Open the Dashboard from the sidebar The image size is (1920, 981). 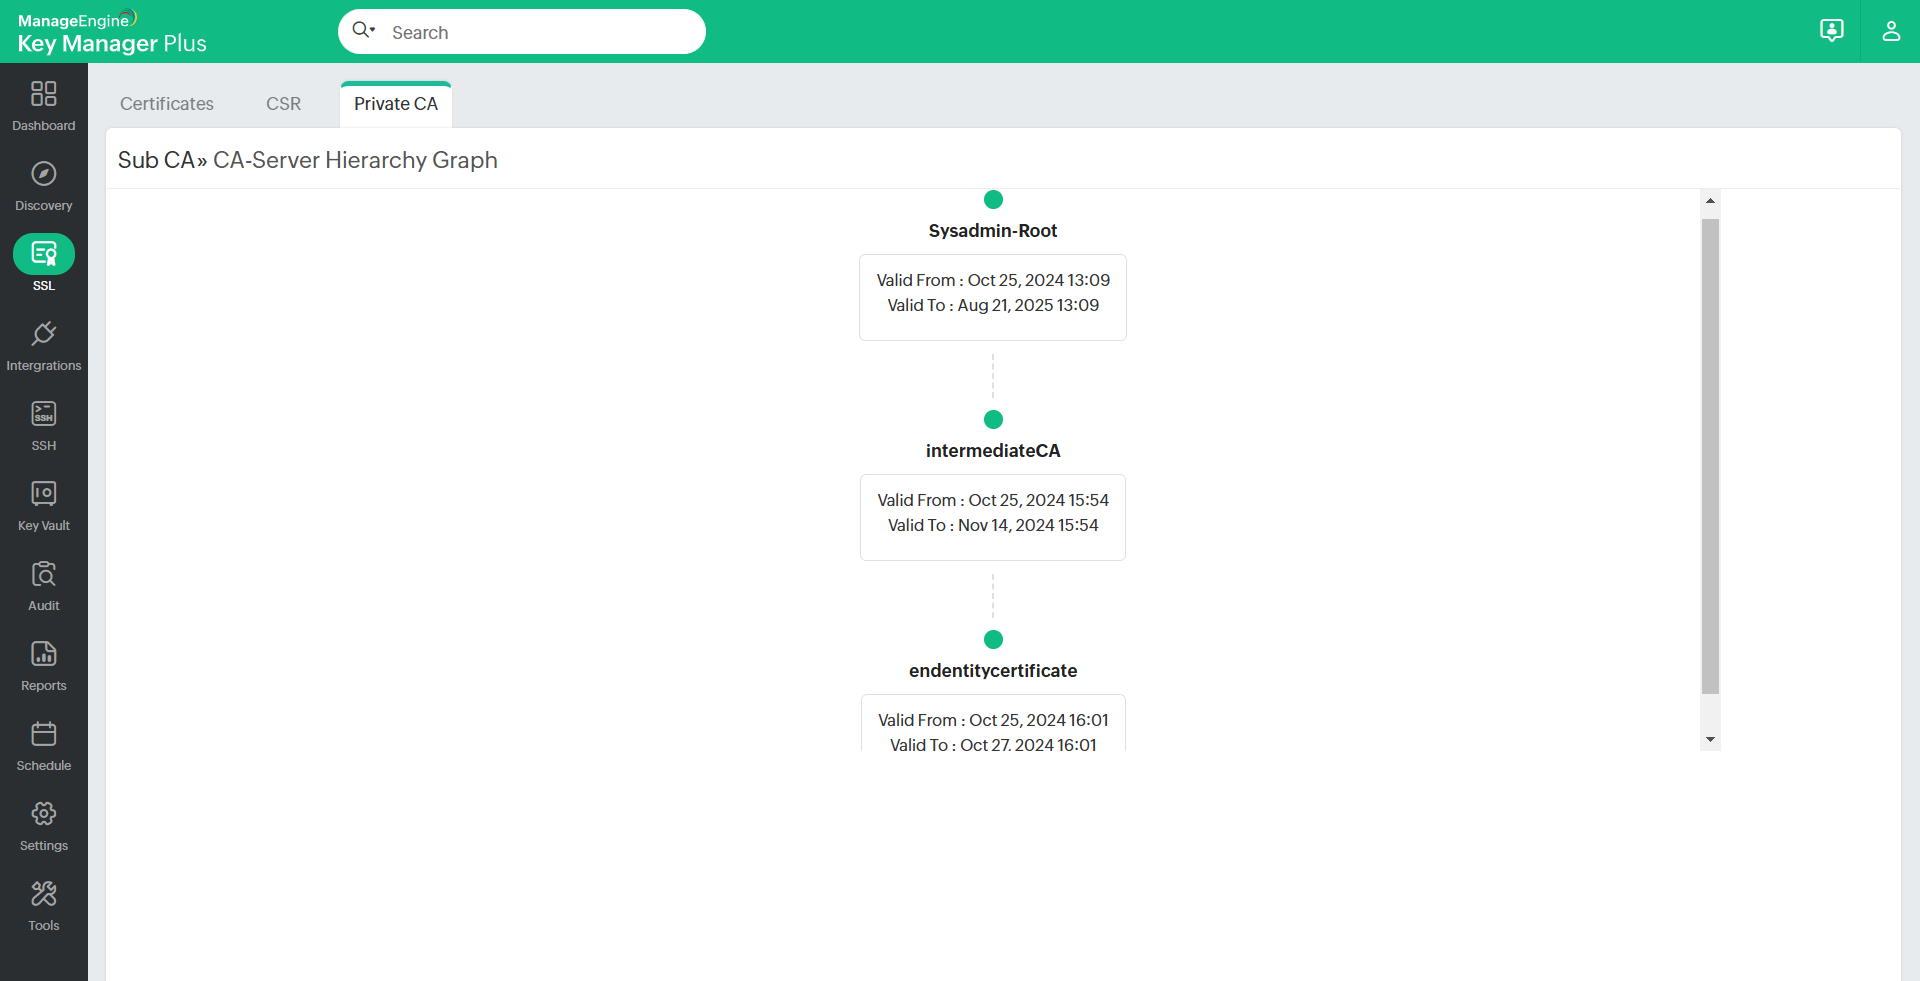43,105
